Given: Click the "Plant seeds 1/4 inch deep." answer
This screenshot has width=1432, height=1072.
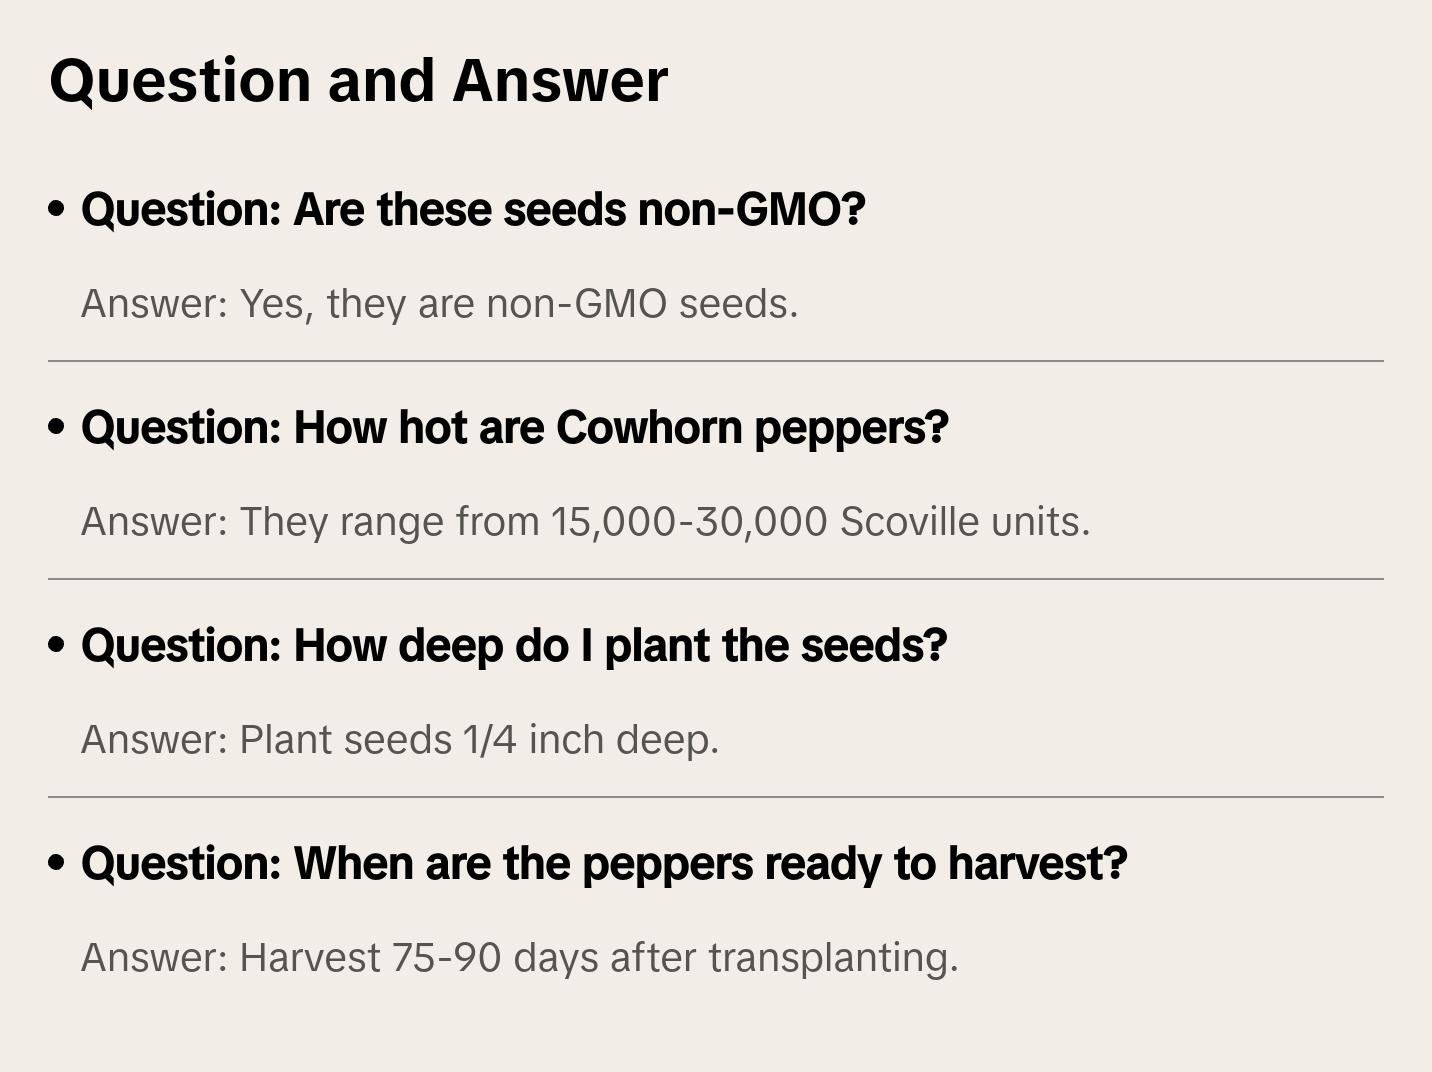Looking at the screenshot, I should click(400, 740).
